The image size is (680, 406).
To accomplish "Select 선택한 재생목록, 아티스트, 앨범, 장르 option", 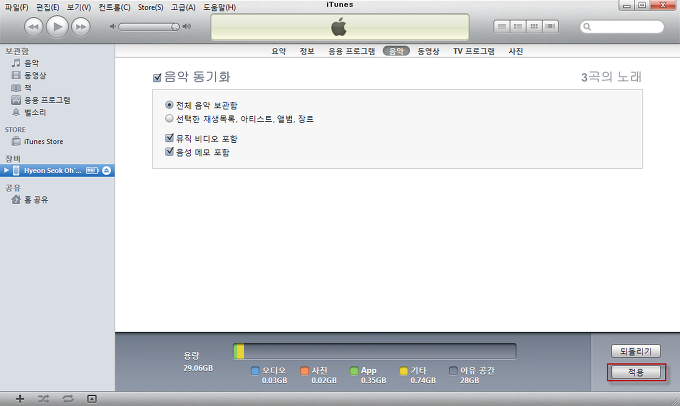I will [x=169, y=118].
